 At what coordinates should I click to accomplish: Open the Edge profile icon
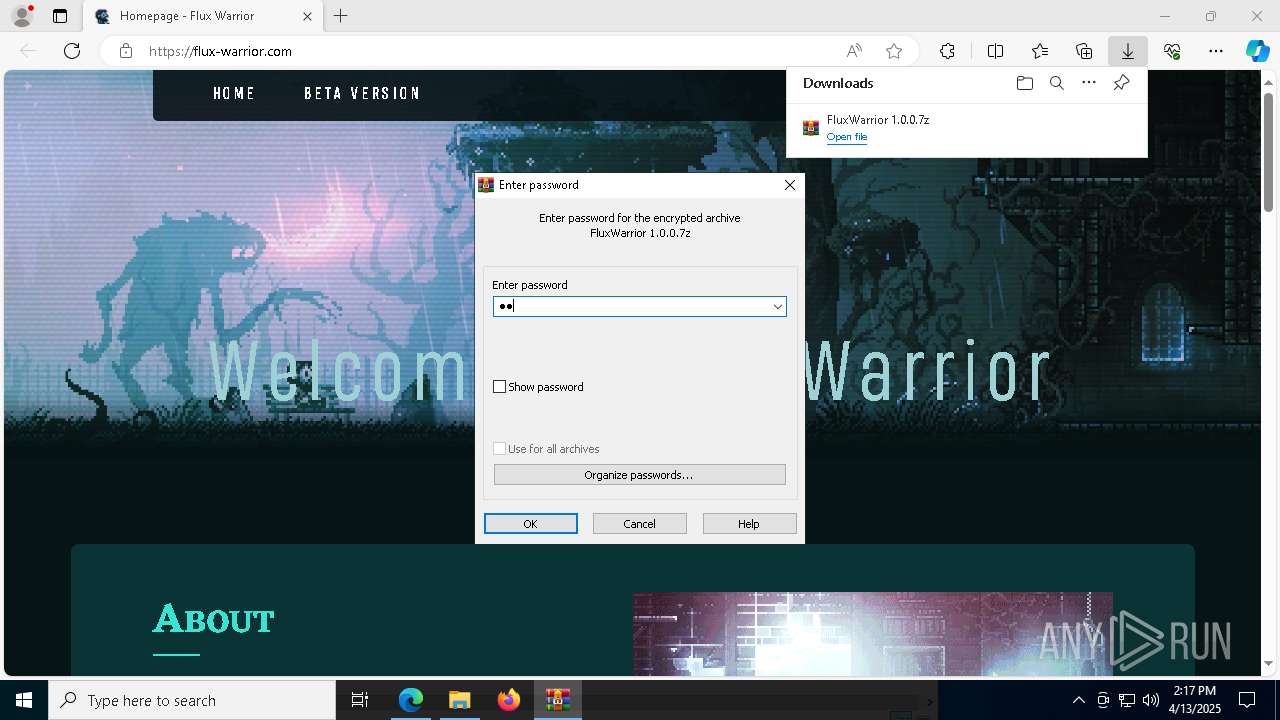coord(21,16)
